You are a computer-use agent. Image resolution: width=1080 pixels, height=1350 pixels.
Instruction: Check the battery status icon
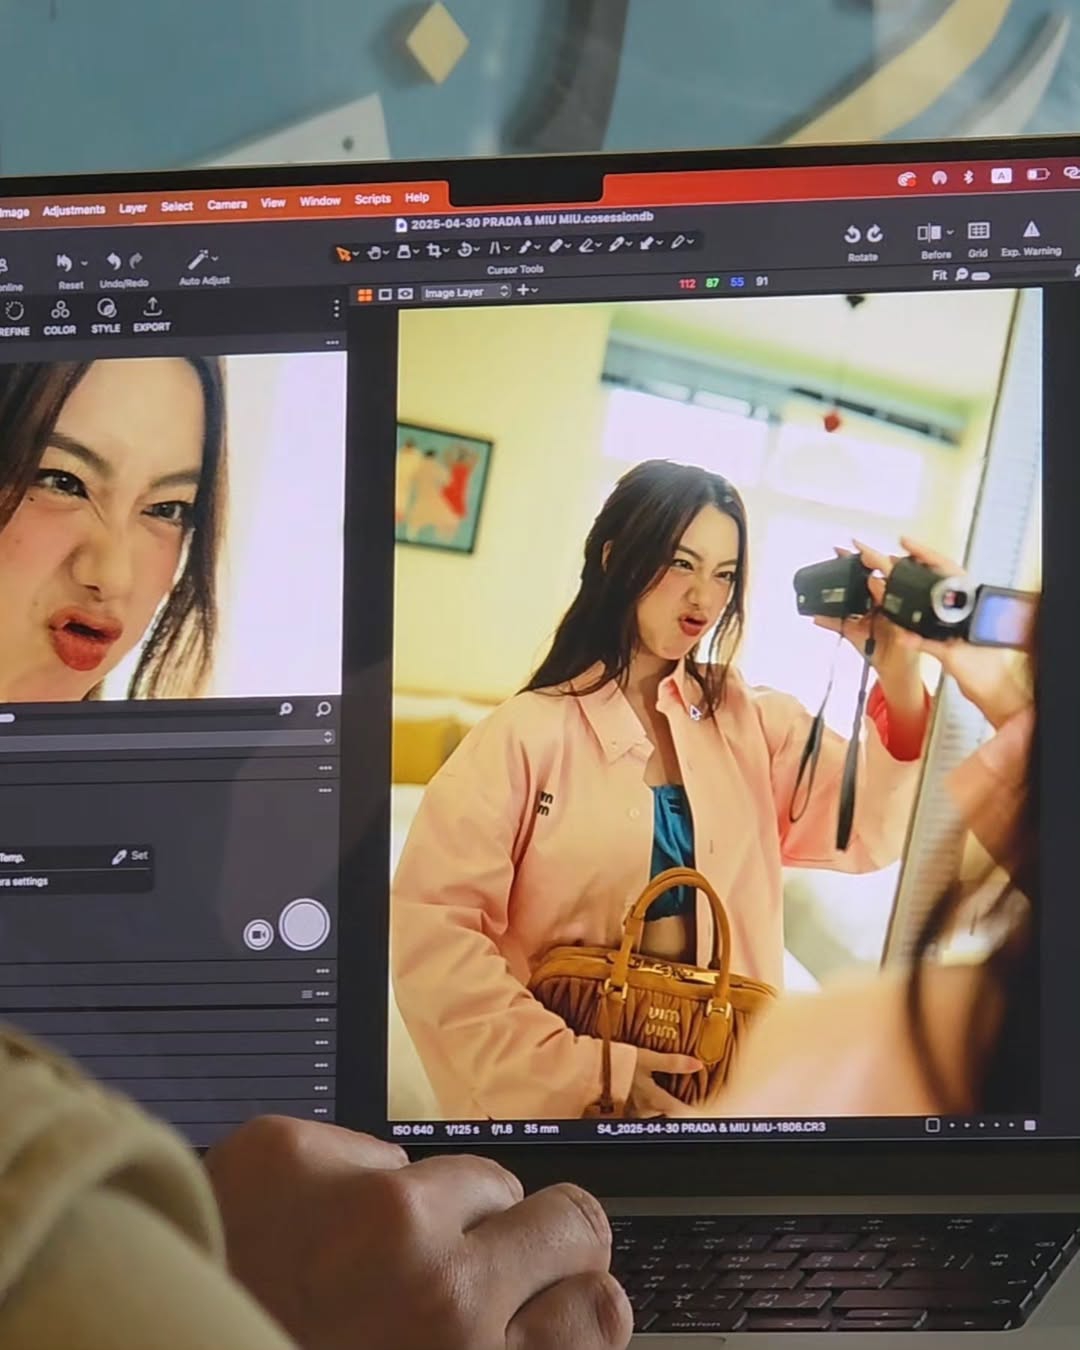[x=1038, y=174]
